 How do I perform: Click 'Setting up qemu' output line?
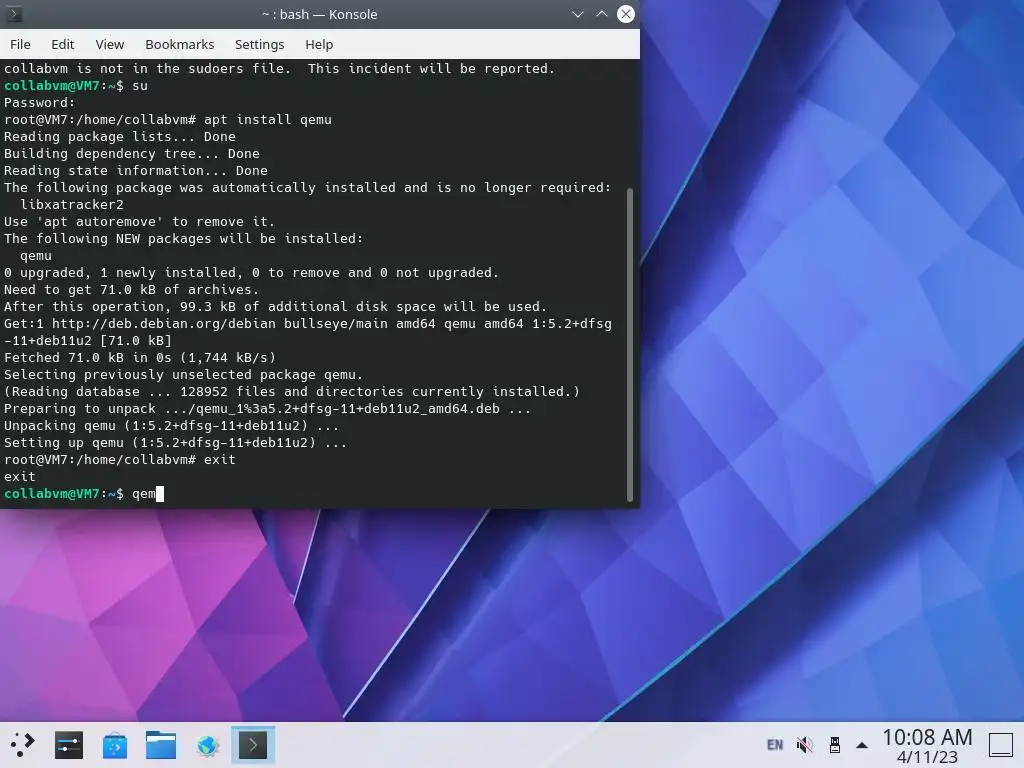(175, 443)
